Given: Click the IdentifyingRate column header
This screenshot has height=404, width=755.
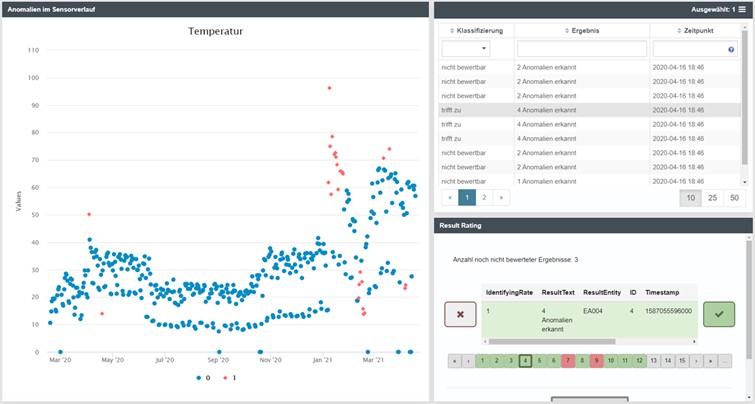Looking at the screenshot, I should click(509, 292).
